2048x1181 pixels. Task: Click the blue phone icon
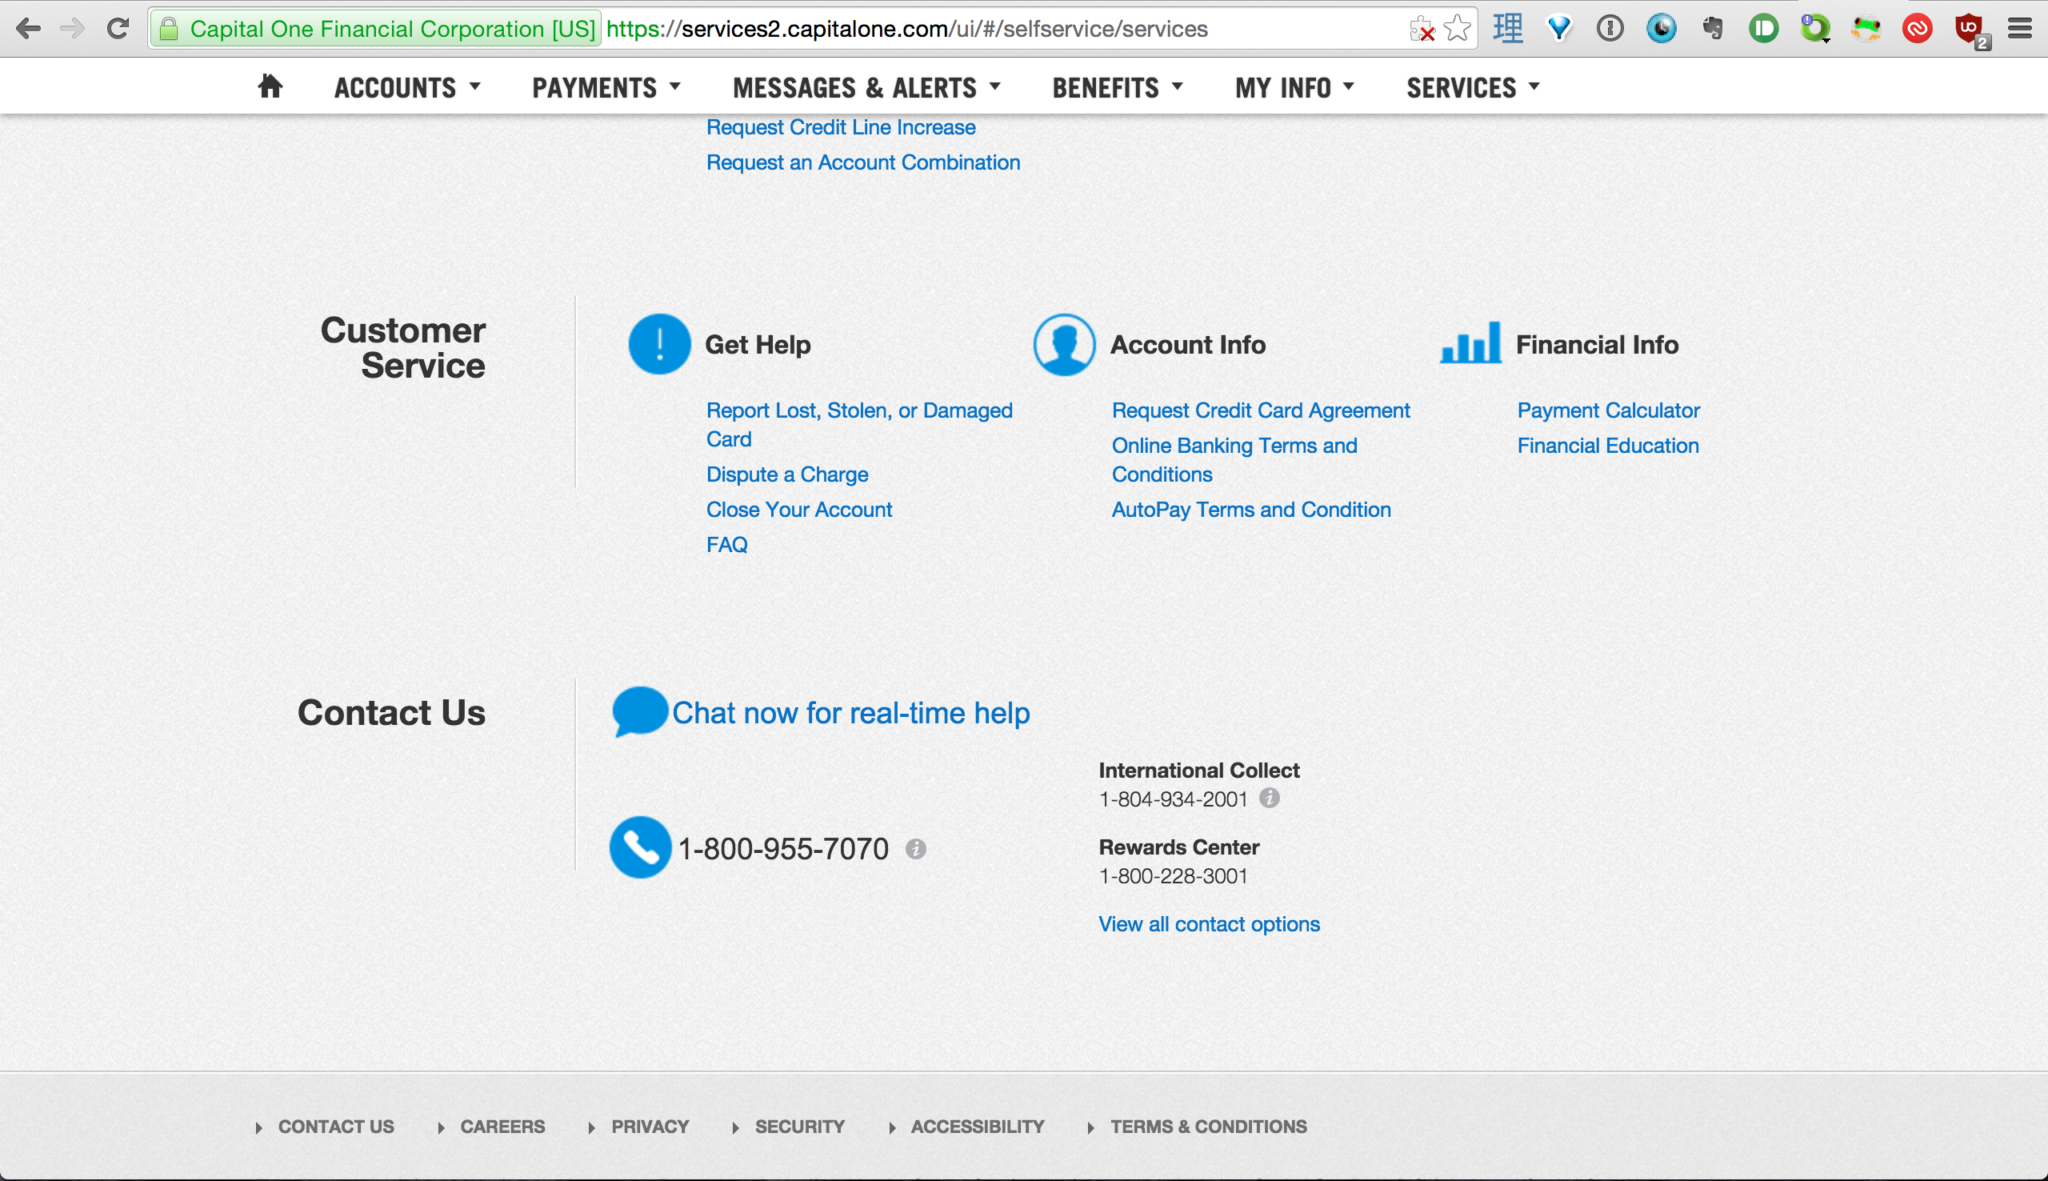[640, 848]
